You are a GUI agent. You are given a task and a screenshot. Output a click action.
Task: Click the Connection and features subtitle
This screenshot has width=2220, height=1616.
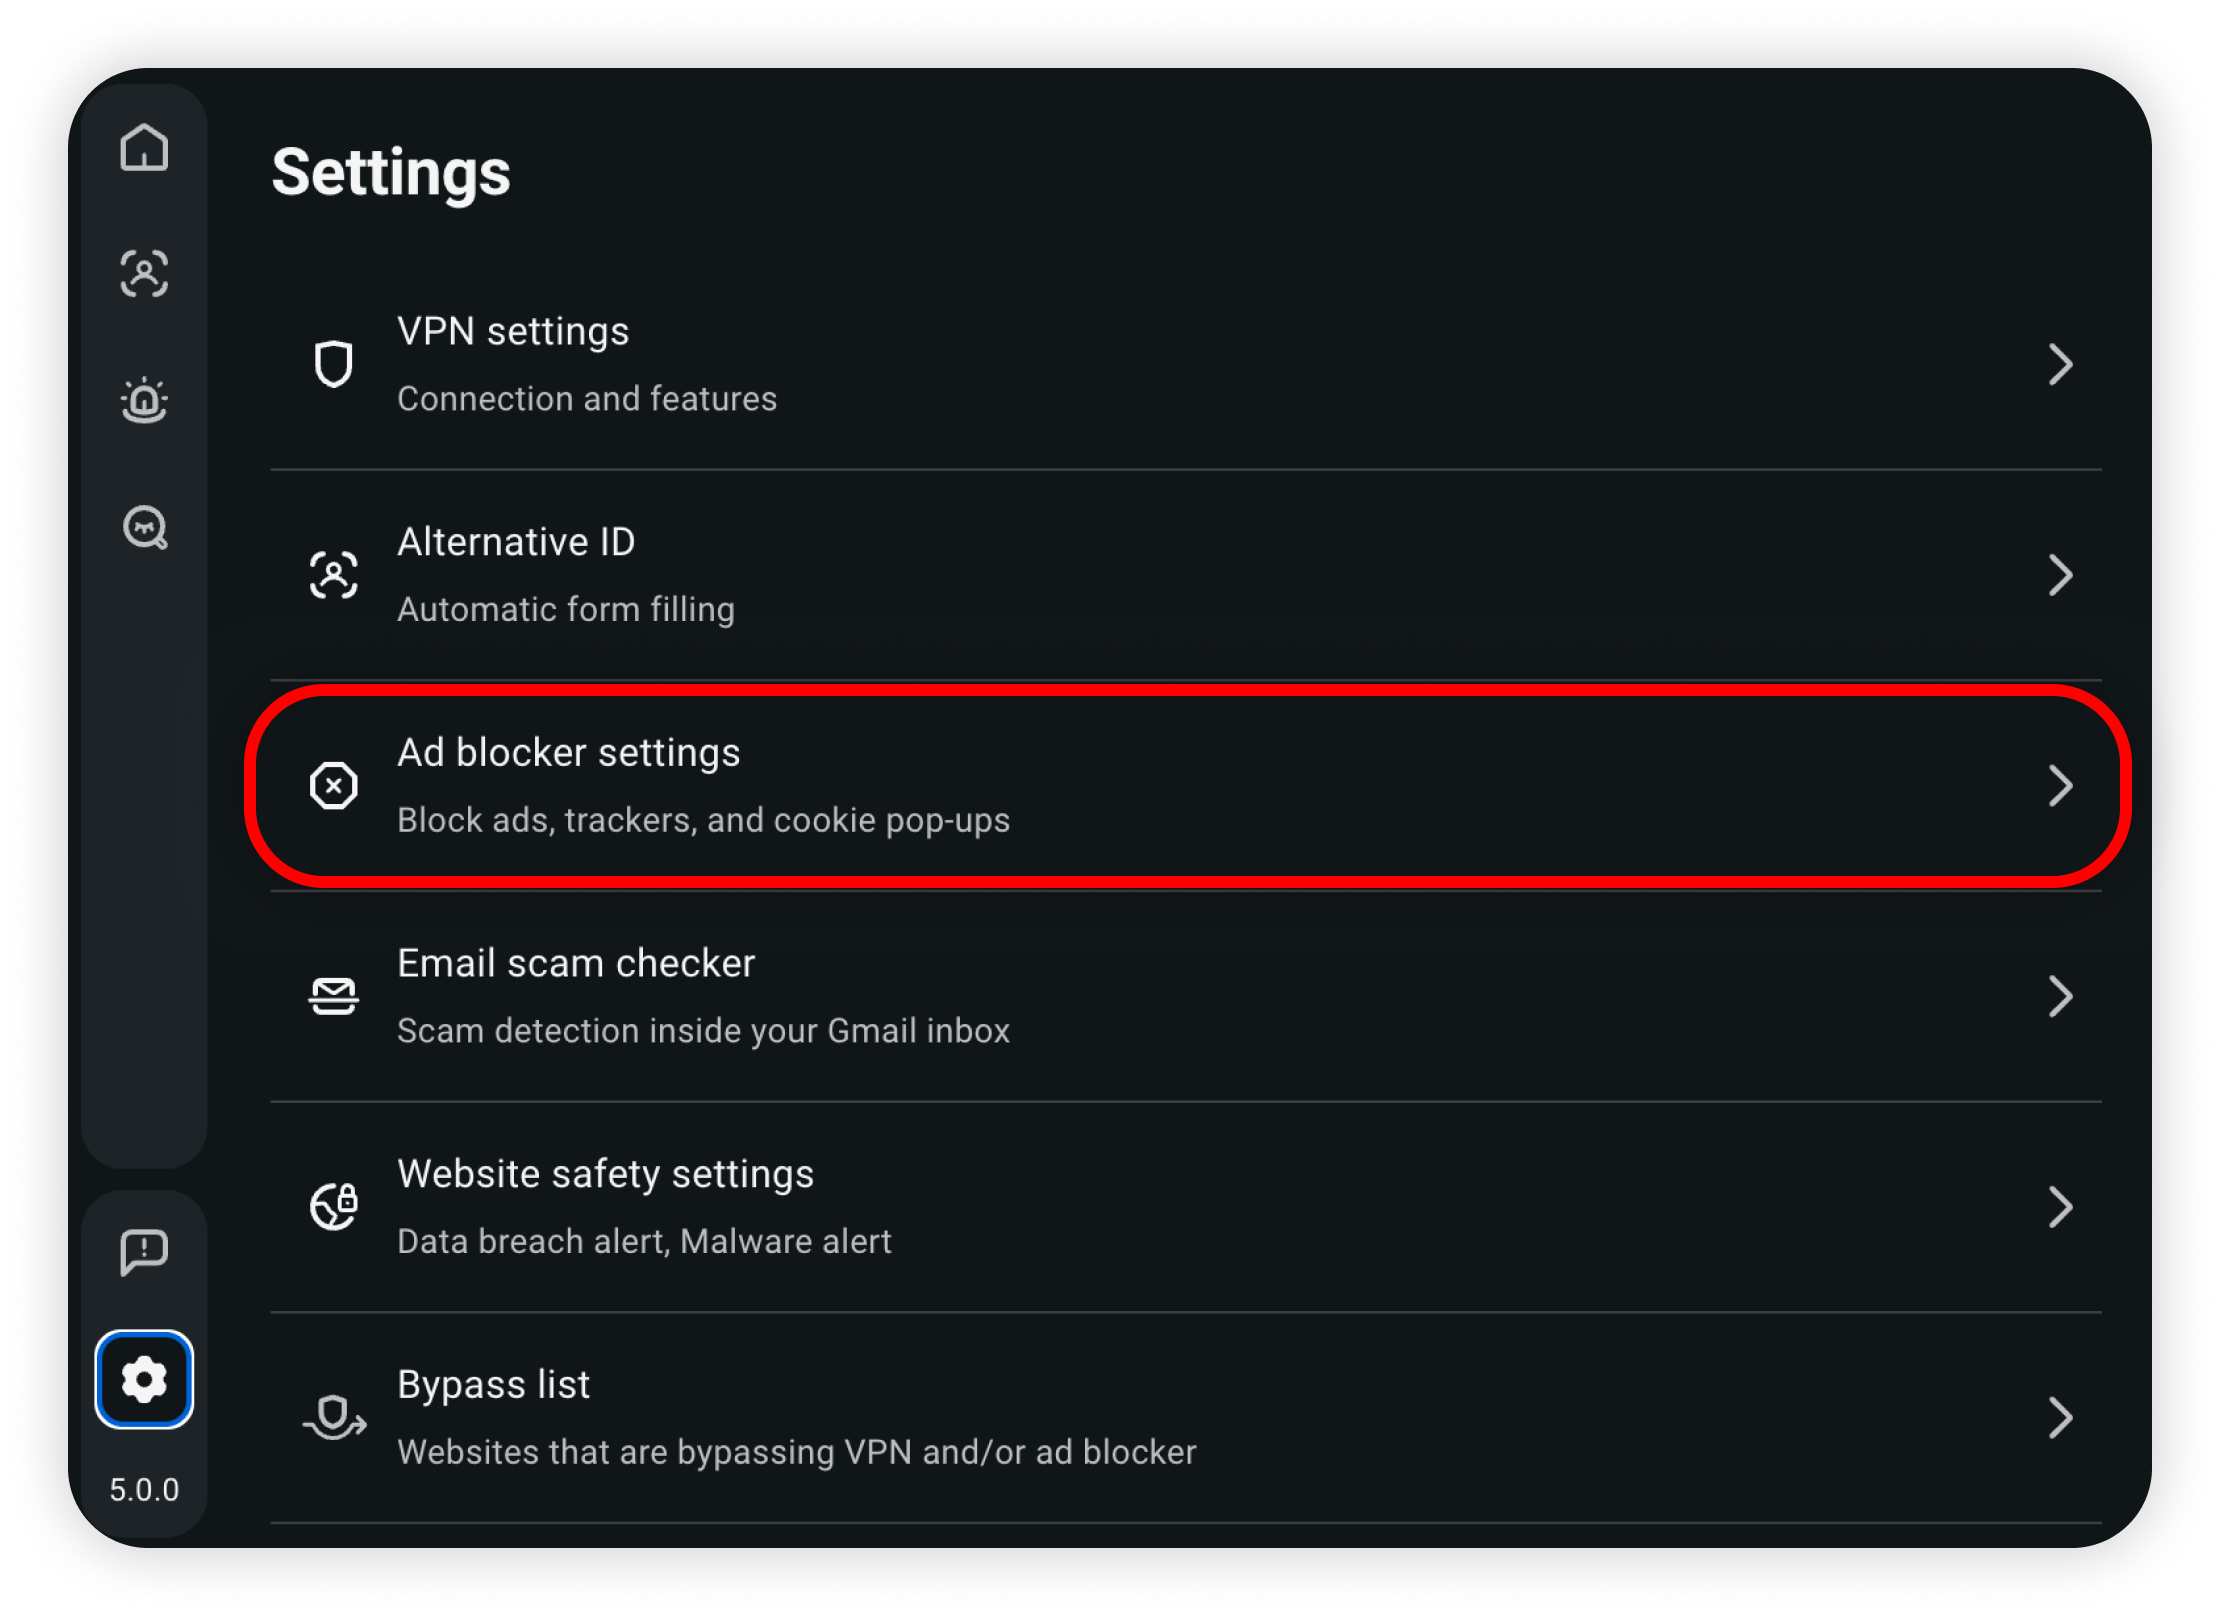point(587,399)
